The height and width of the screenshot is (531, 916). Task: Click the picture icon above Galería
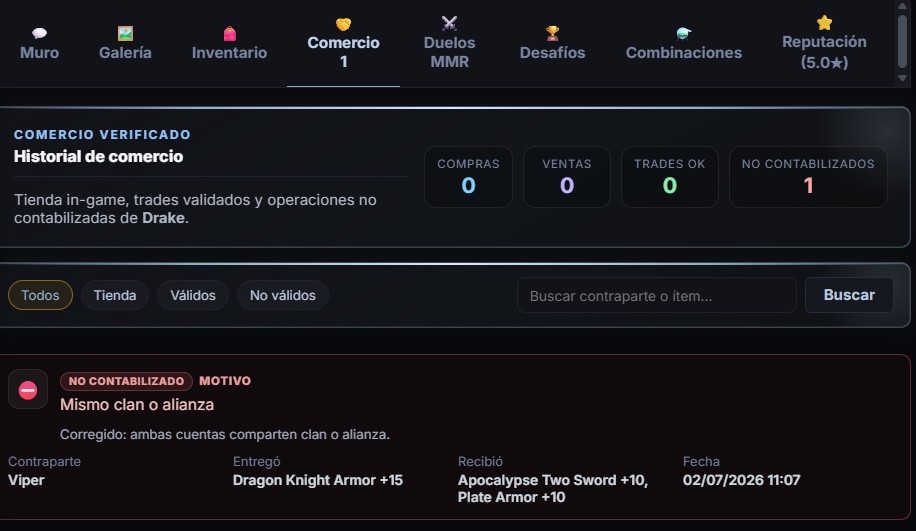(125, 33)
